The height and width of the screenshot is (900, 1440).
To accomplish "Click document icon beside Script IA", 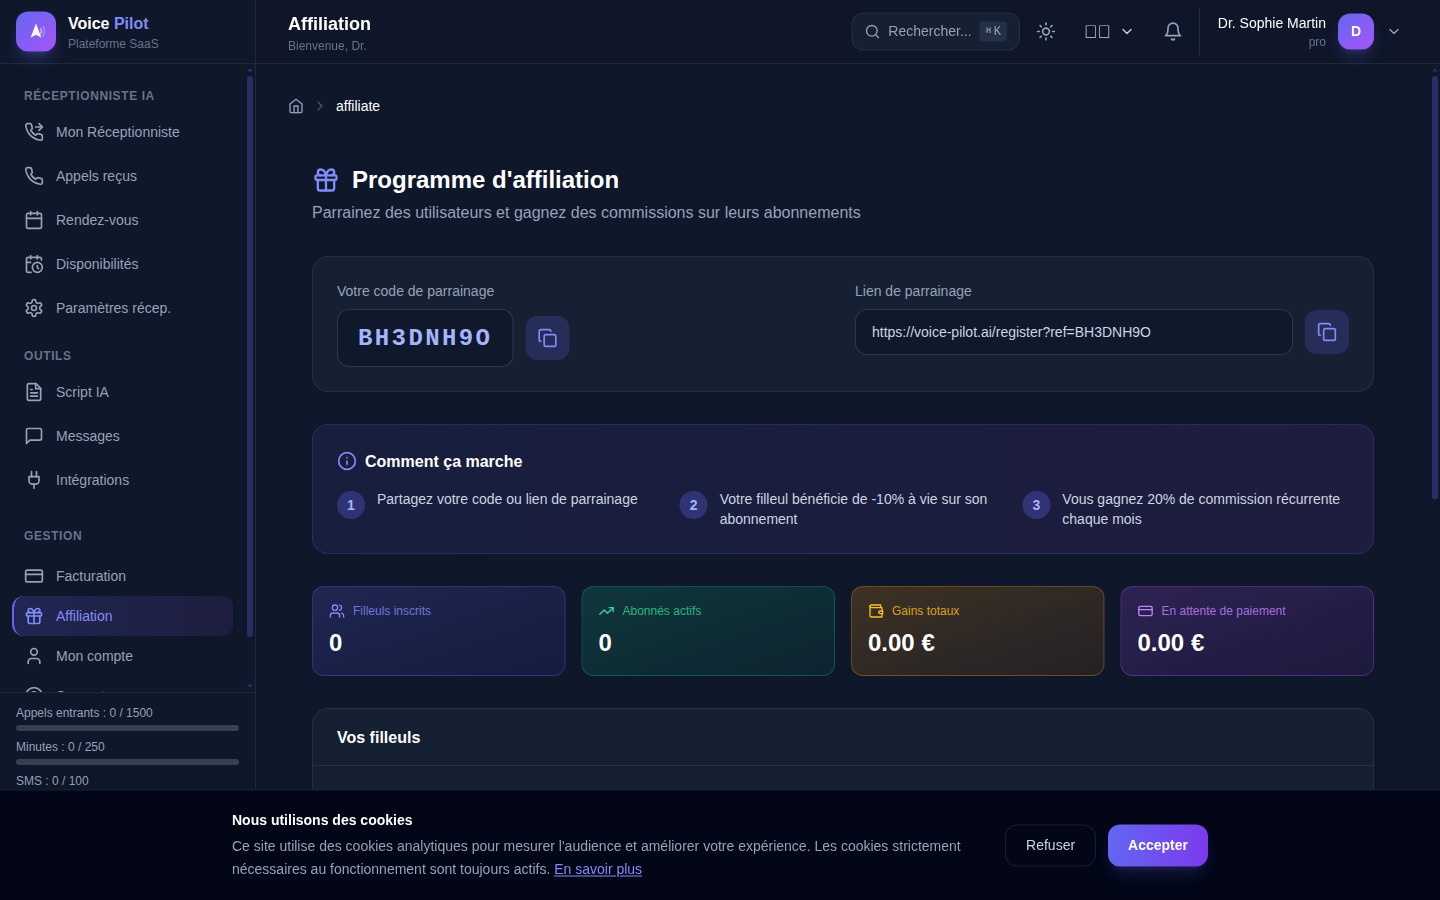I will point(34,392).
